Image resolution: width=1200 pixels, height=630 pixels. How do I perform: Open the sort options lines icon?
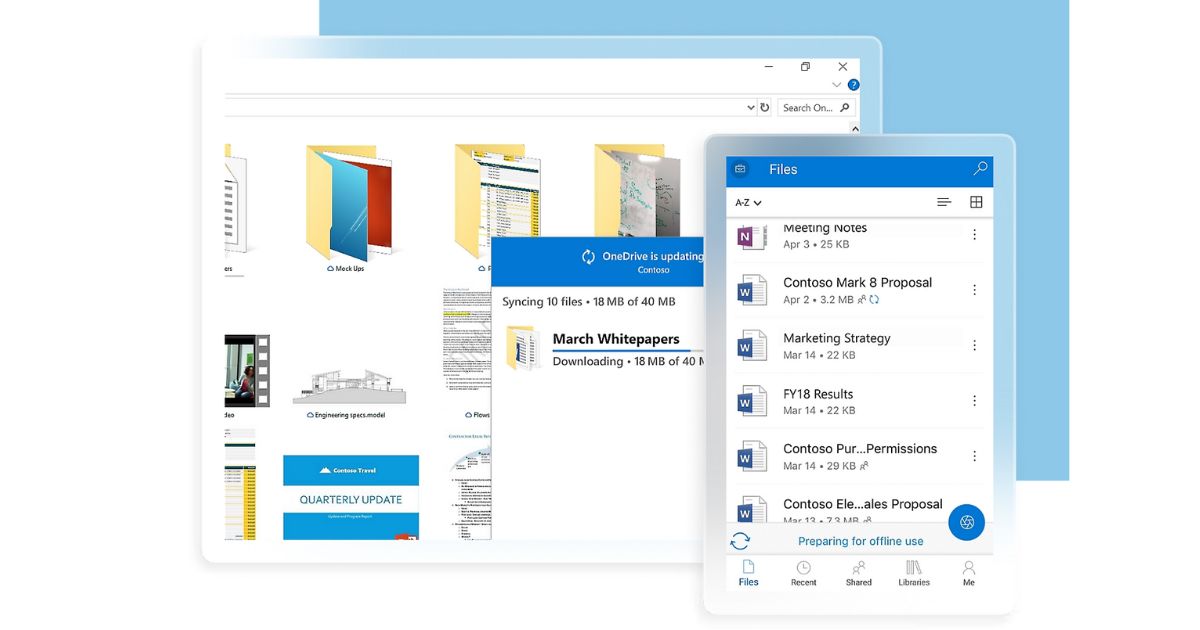pos(943,202)
